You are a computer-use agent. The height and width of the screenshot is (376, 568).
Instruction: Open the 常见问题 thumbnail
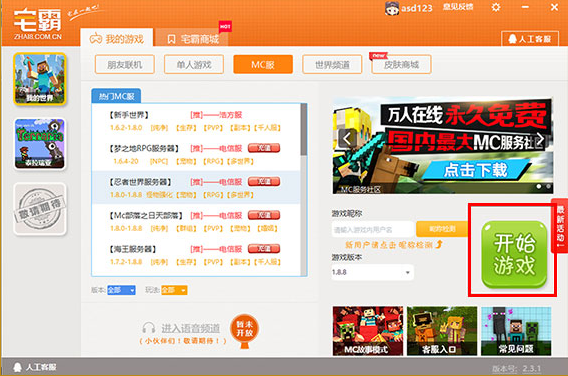coord(516,331)
